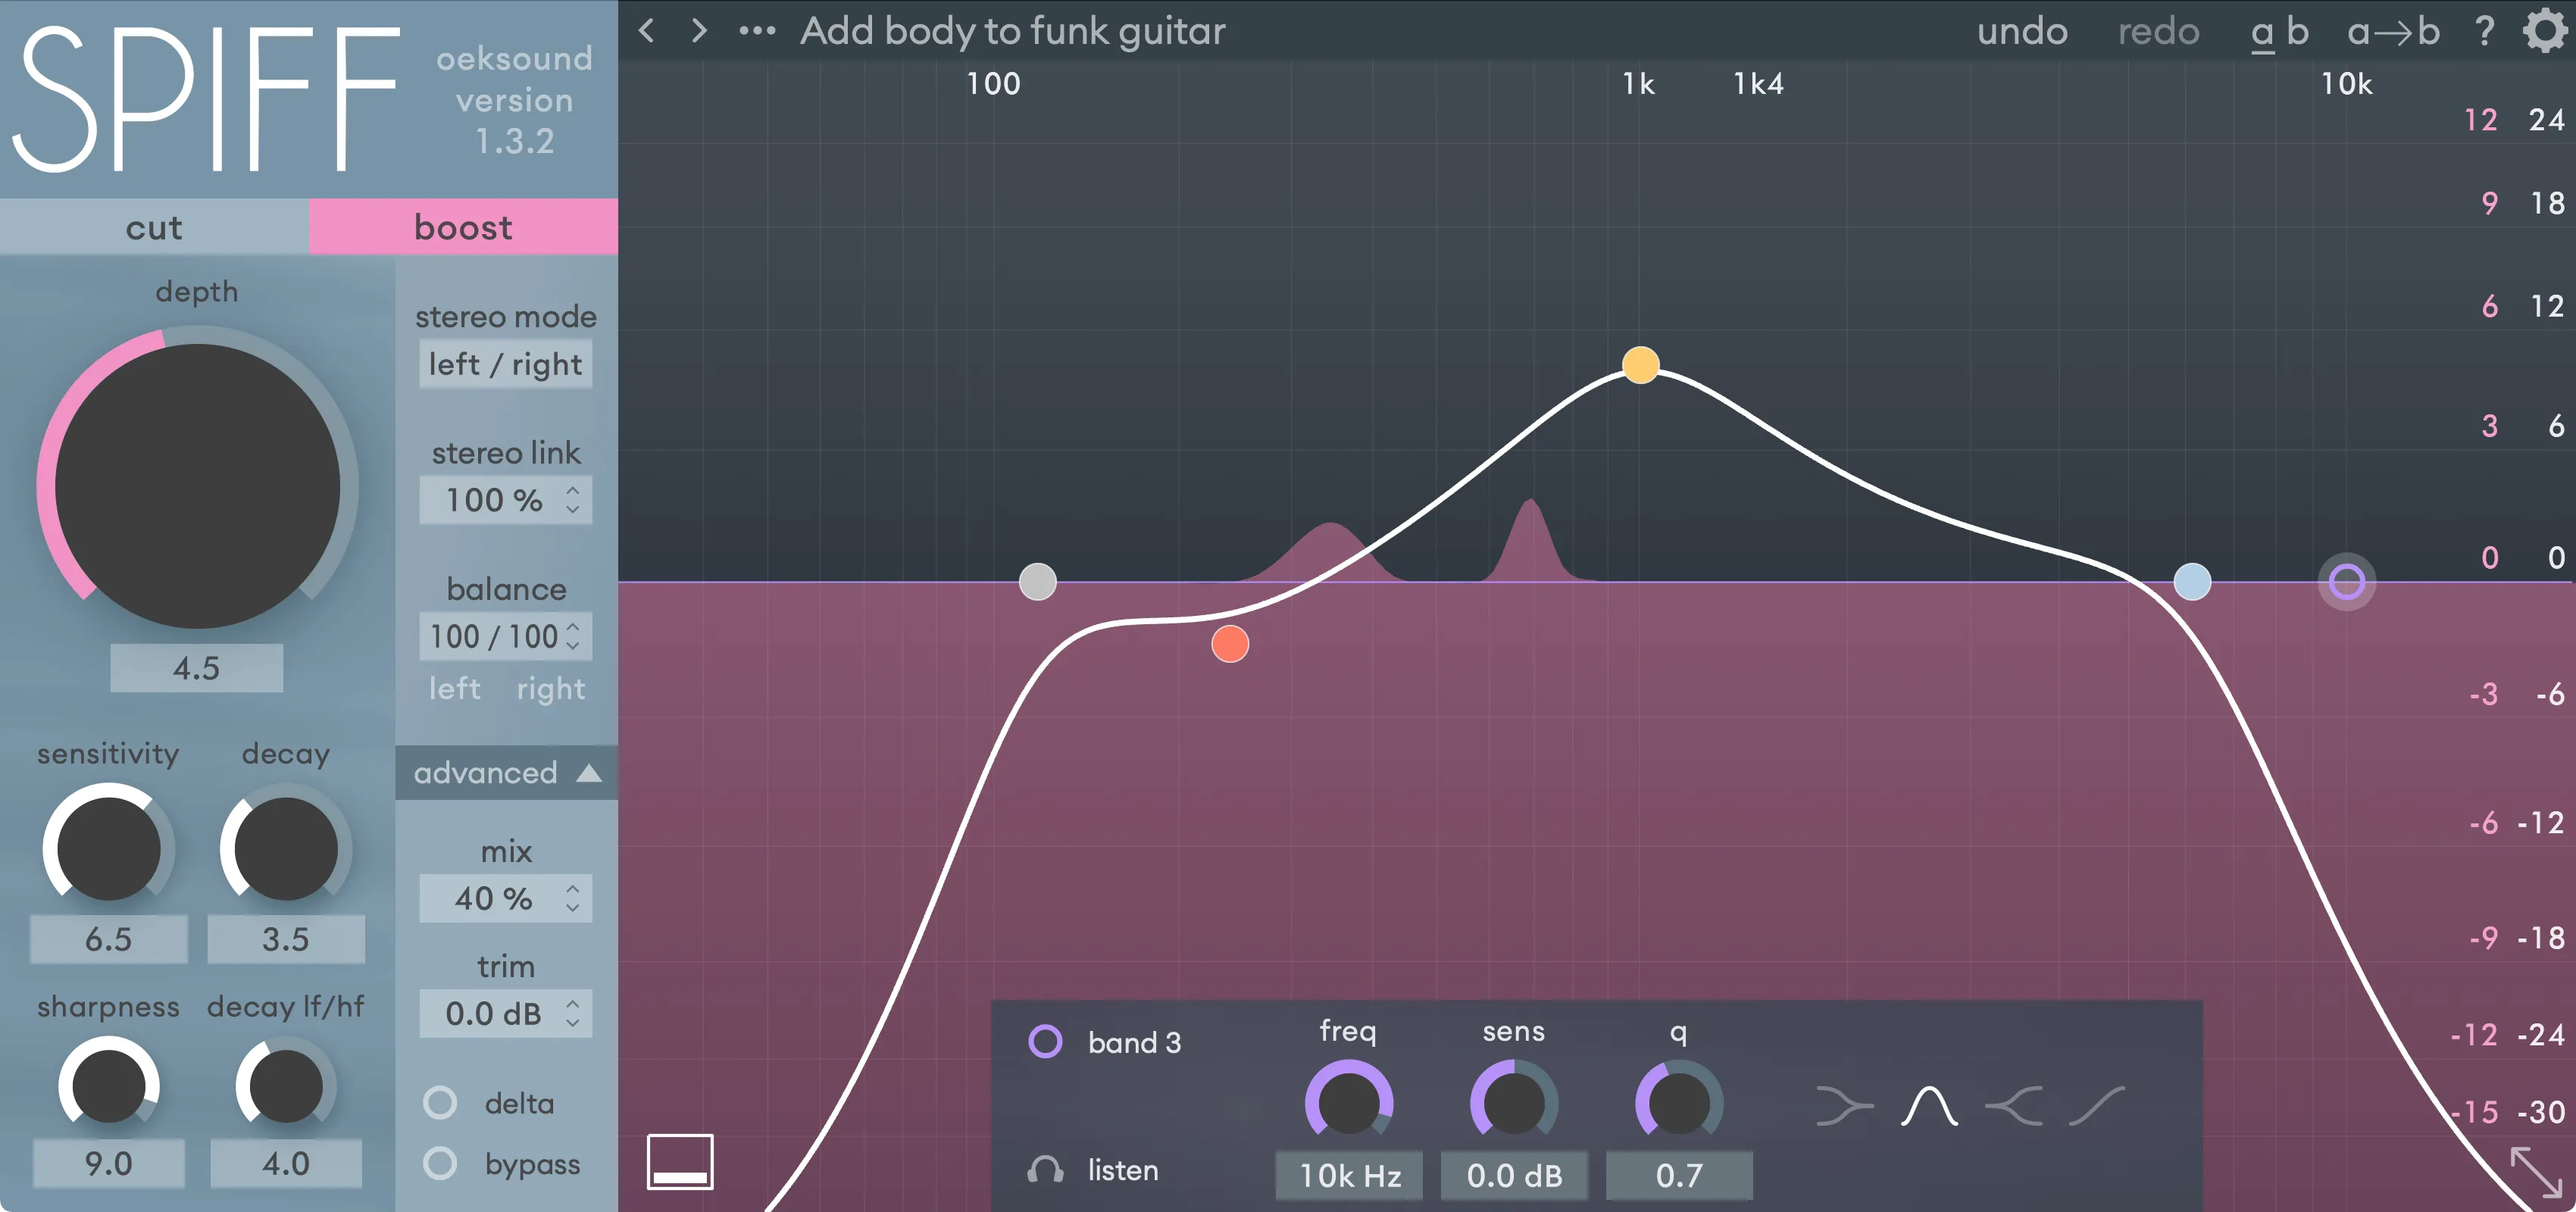Switch to the cut mode tab
Image resolution: width=2576 pixels, height=1212 pixels.
[154, 227]
